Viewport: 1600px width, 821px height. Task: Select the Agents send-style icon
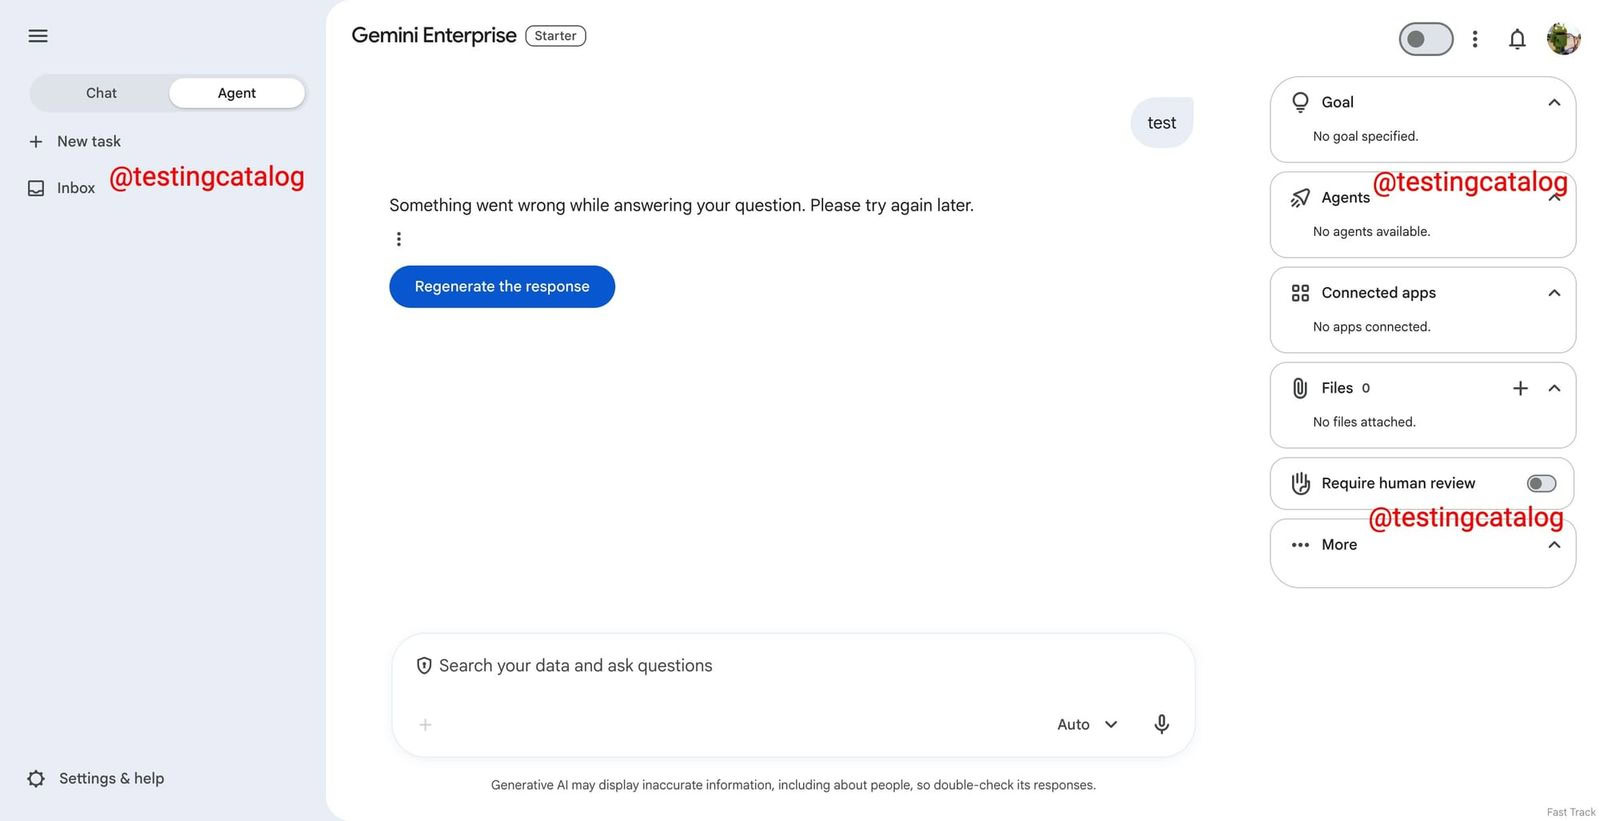(1300, 197)
